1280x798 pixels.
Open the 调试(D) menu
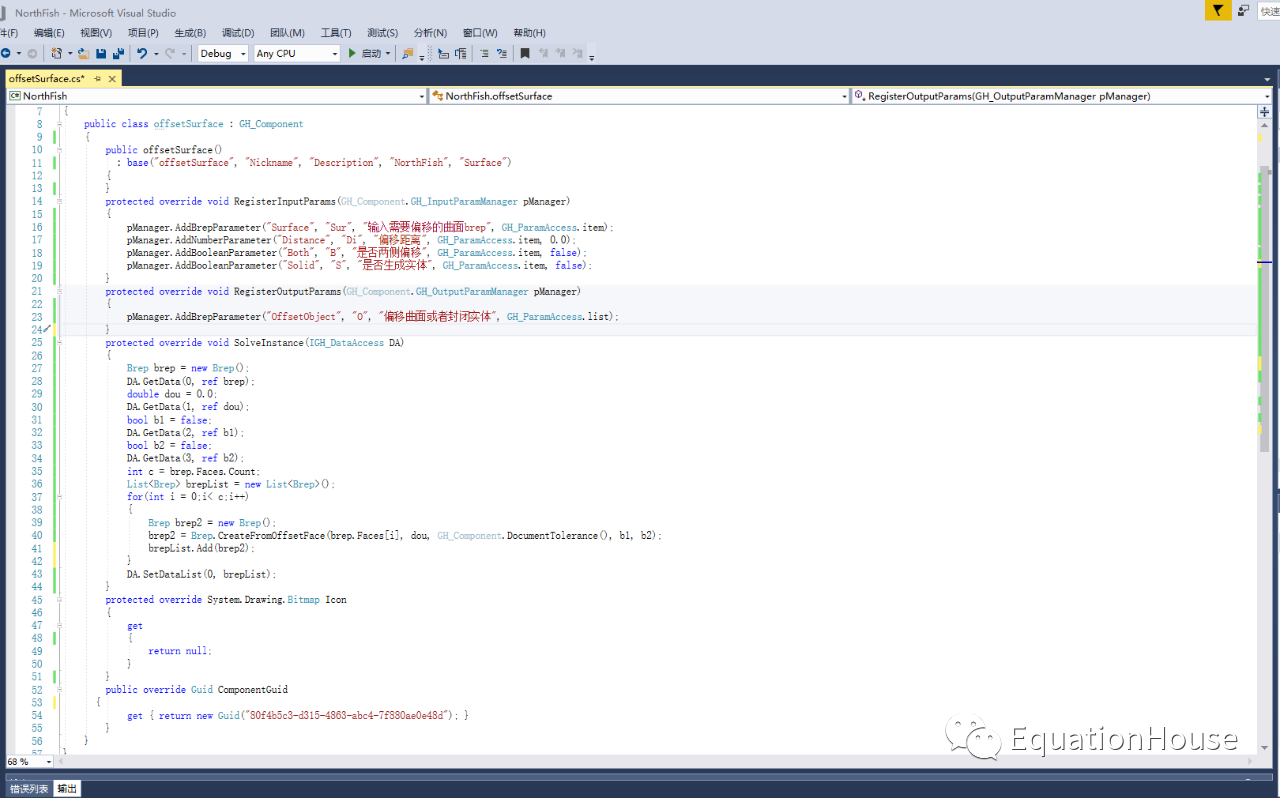tap(238, 33)
